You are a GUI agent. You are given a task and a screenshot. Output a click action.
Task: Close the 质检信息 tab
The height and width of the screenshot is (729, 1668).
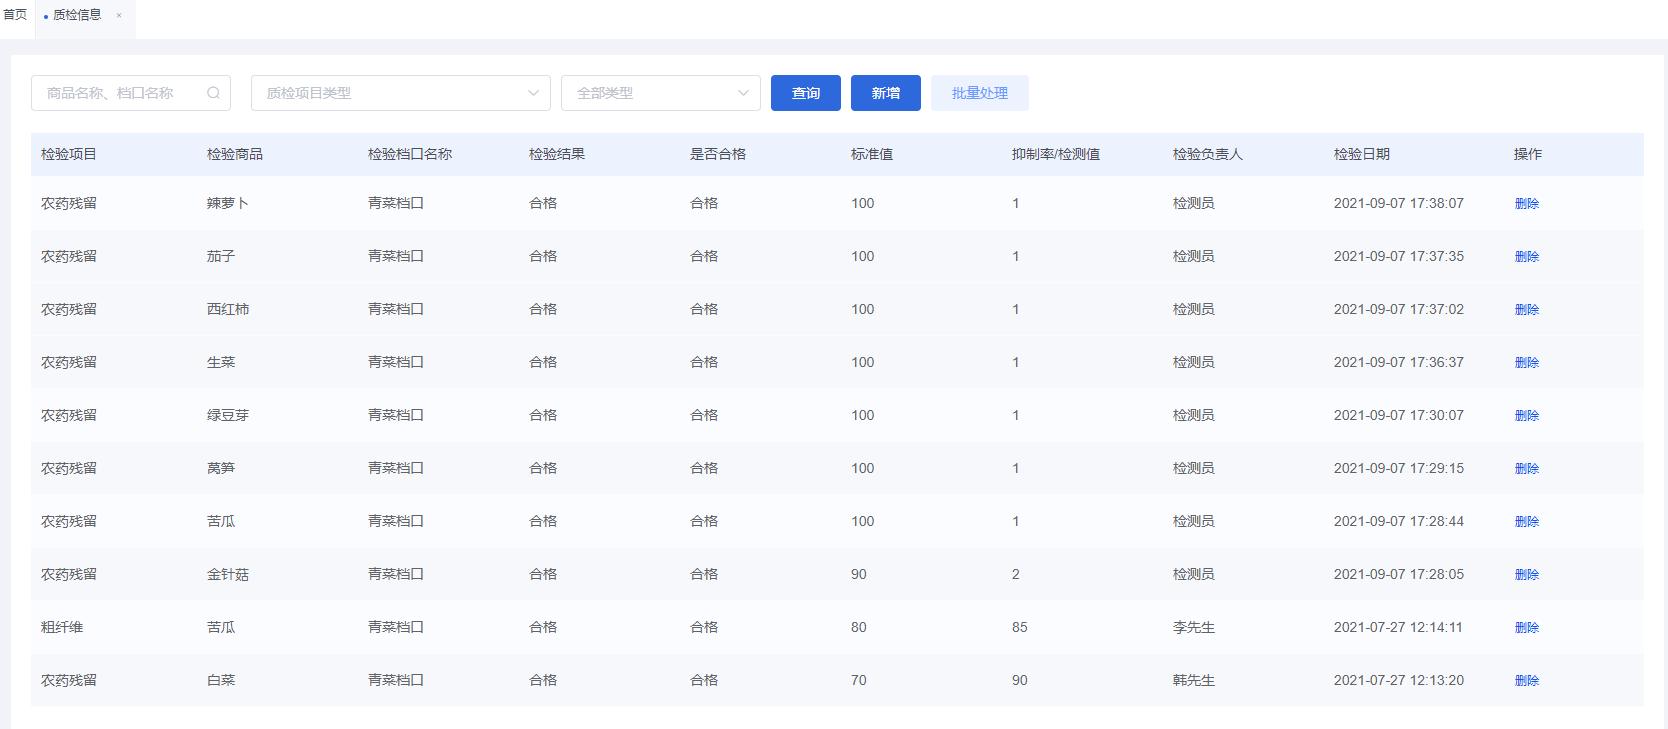[119, 16]
